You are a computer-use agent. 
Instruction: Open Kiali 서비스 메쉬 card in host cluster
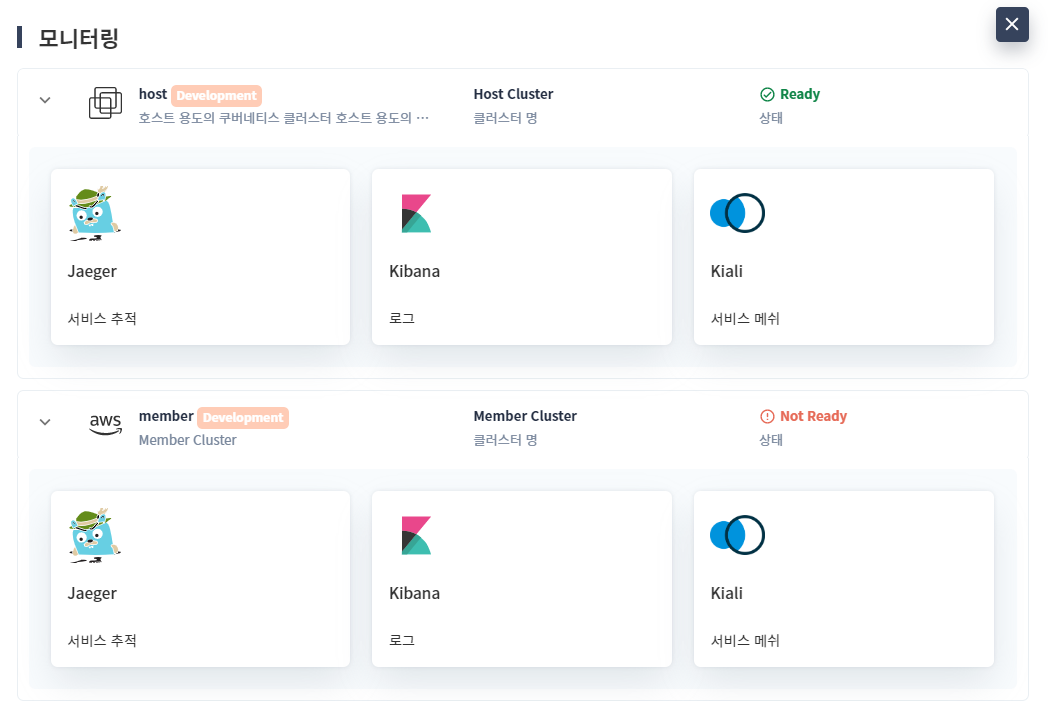[x=843, y=257]
